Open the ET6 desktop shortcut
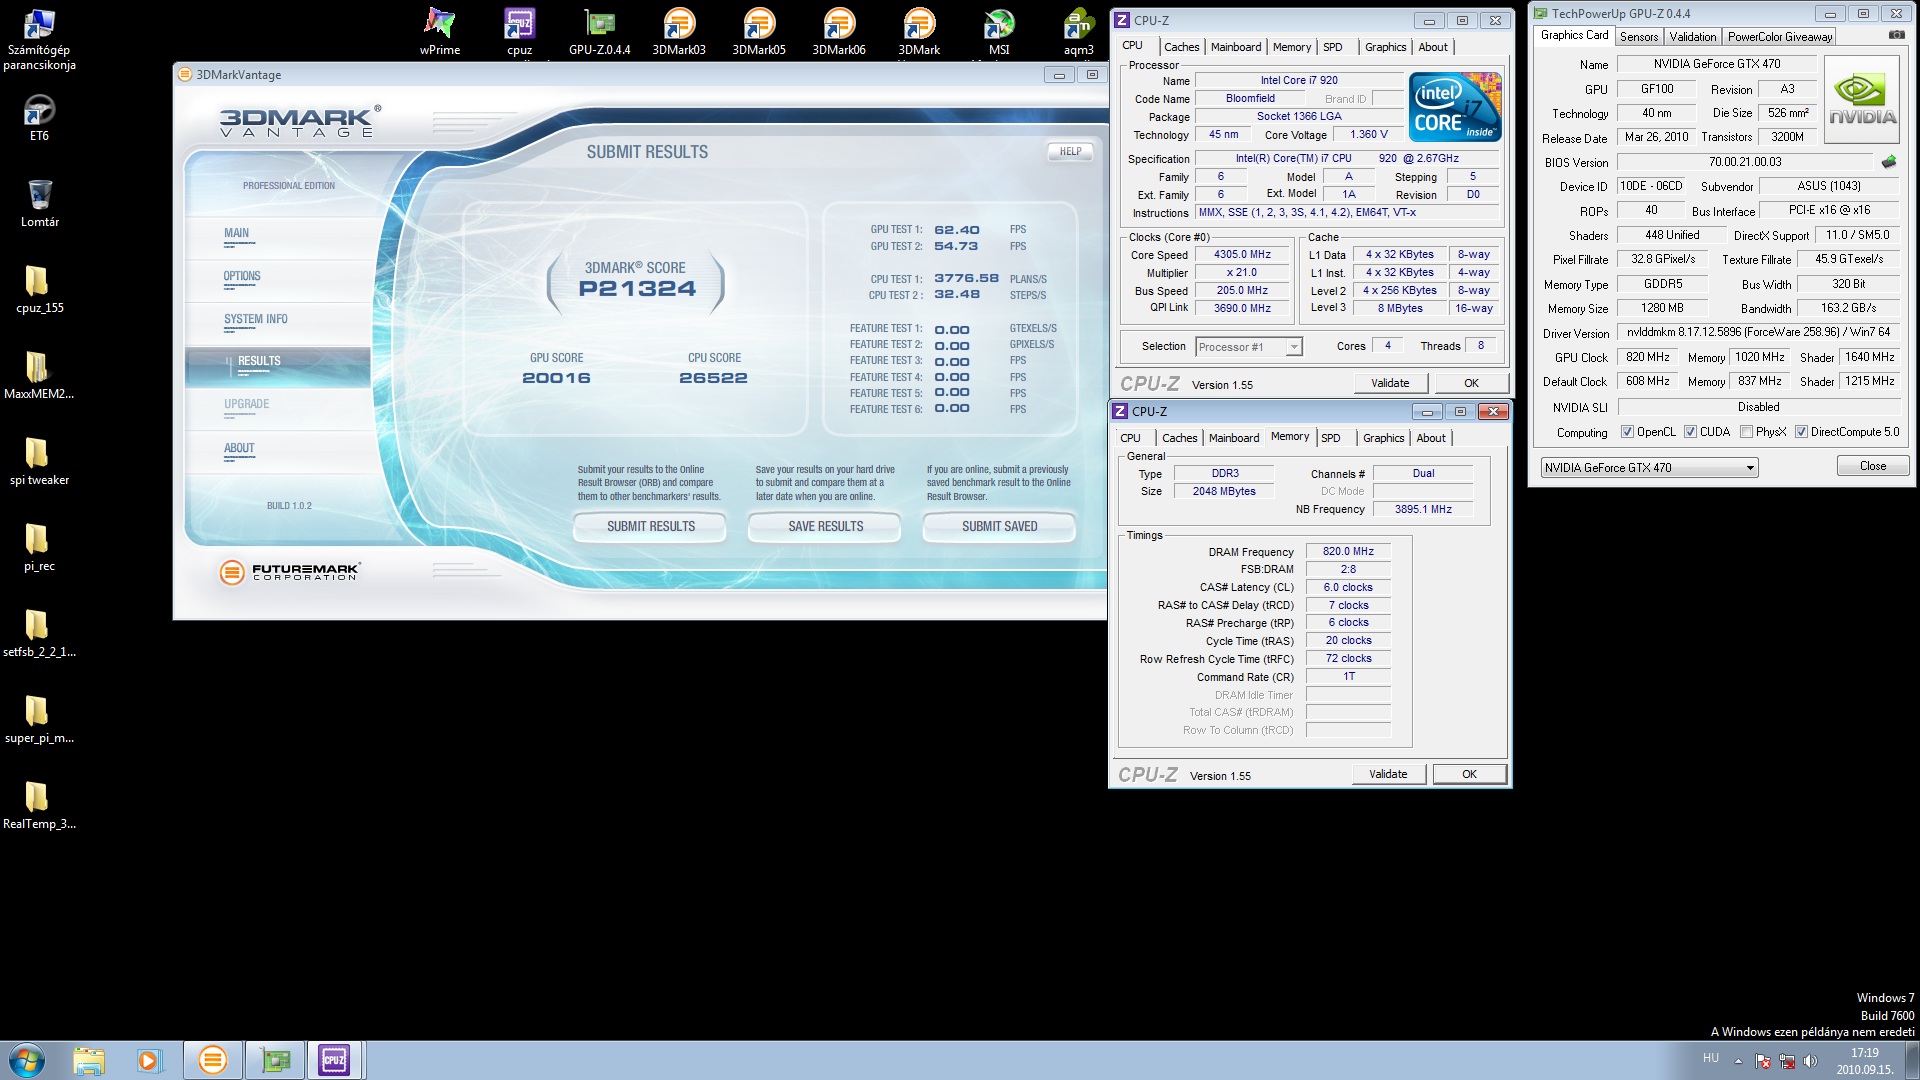1920x1080 pixels. [x=39, y=110]
